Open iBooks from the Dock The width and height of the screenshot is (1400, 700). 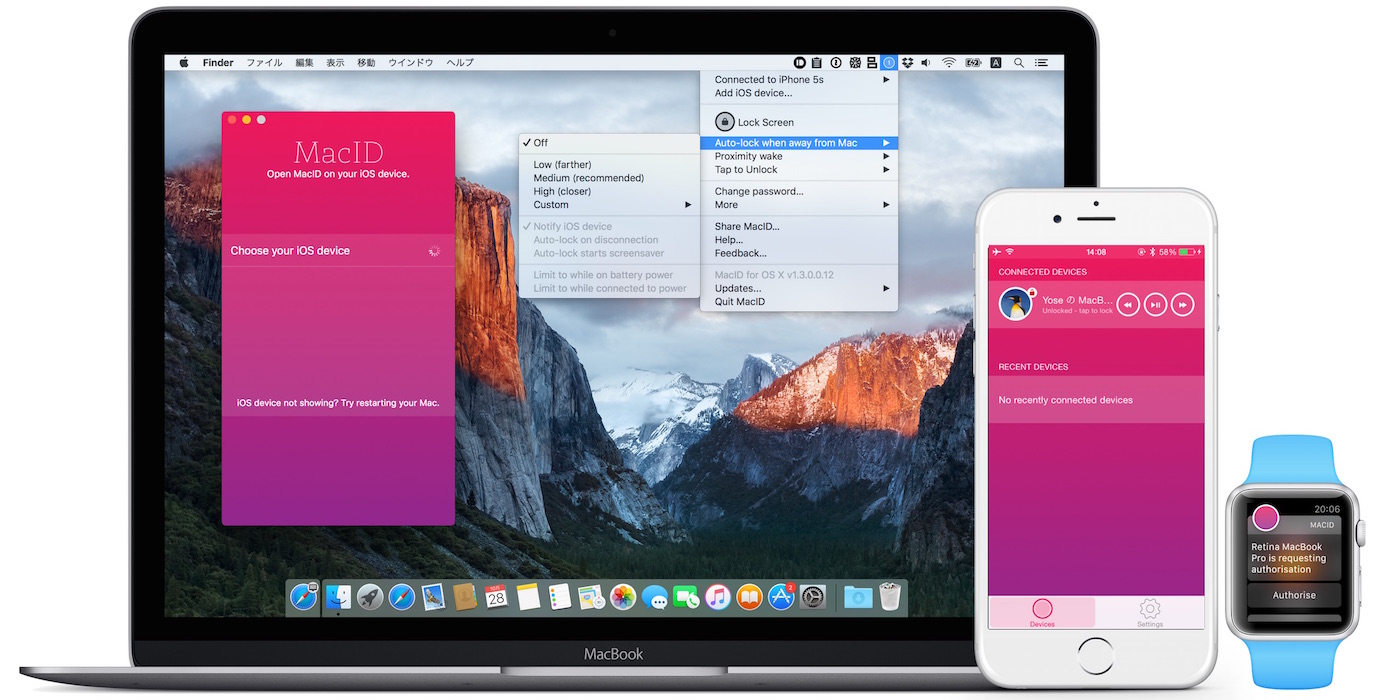tap(749, 597)
